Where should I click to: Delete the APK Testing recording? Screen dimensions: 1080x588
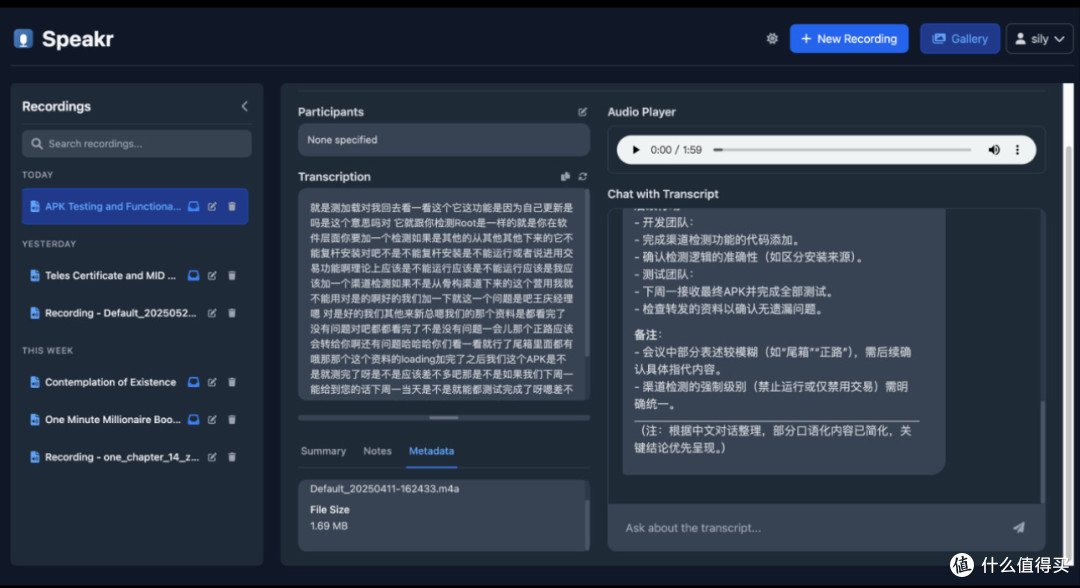pos(232,207)
